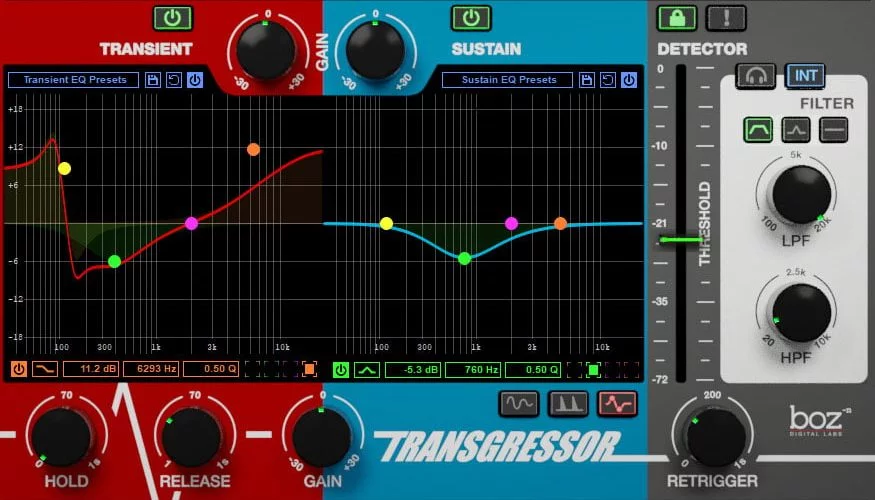This screenshot has height=500, width=875.
Task: Click the 6293 Hz frequency value field
Action: coord(151,369)
